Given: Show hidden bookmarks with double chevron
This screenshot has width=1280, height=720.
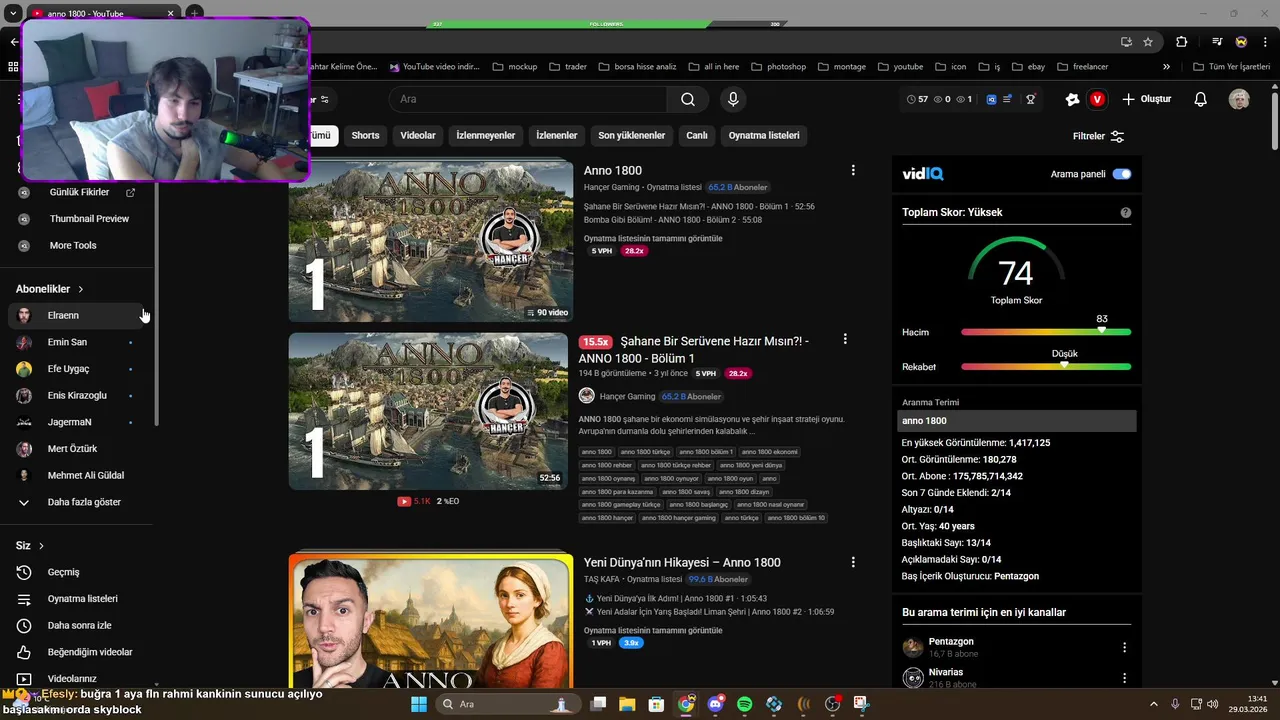Looking at the screenshot, I should tap(1166, 67).
